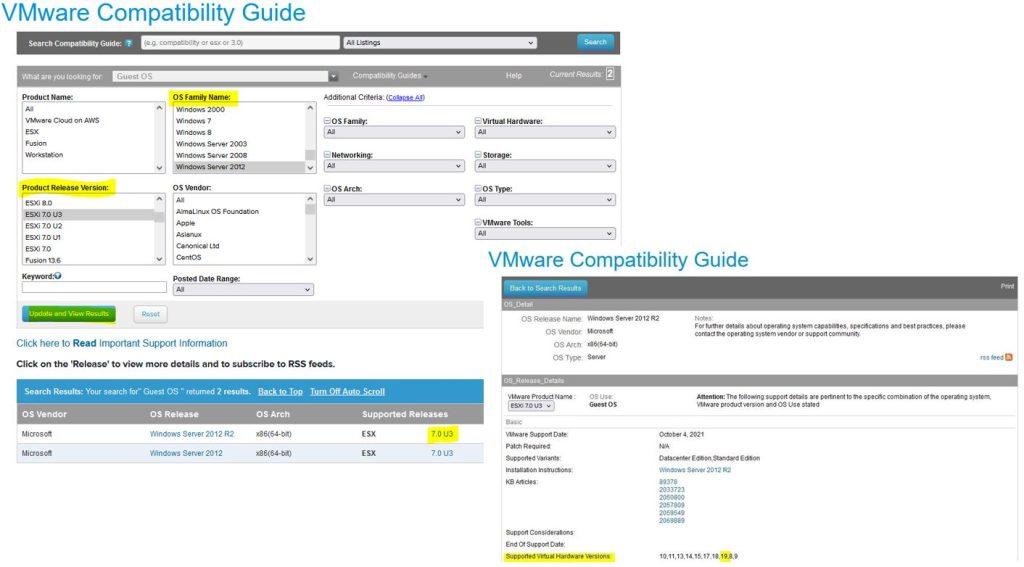Click the Supported Releases column header
Screen dimensions: 1024x567
(x=405, y=414)
